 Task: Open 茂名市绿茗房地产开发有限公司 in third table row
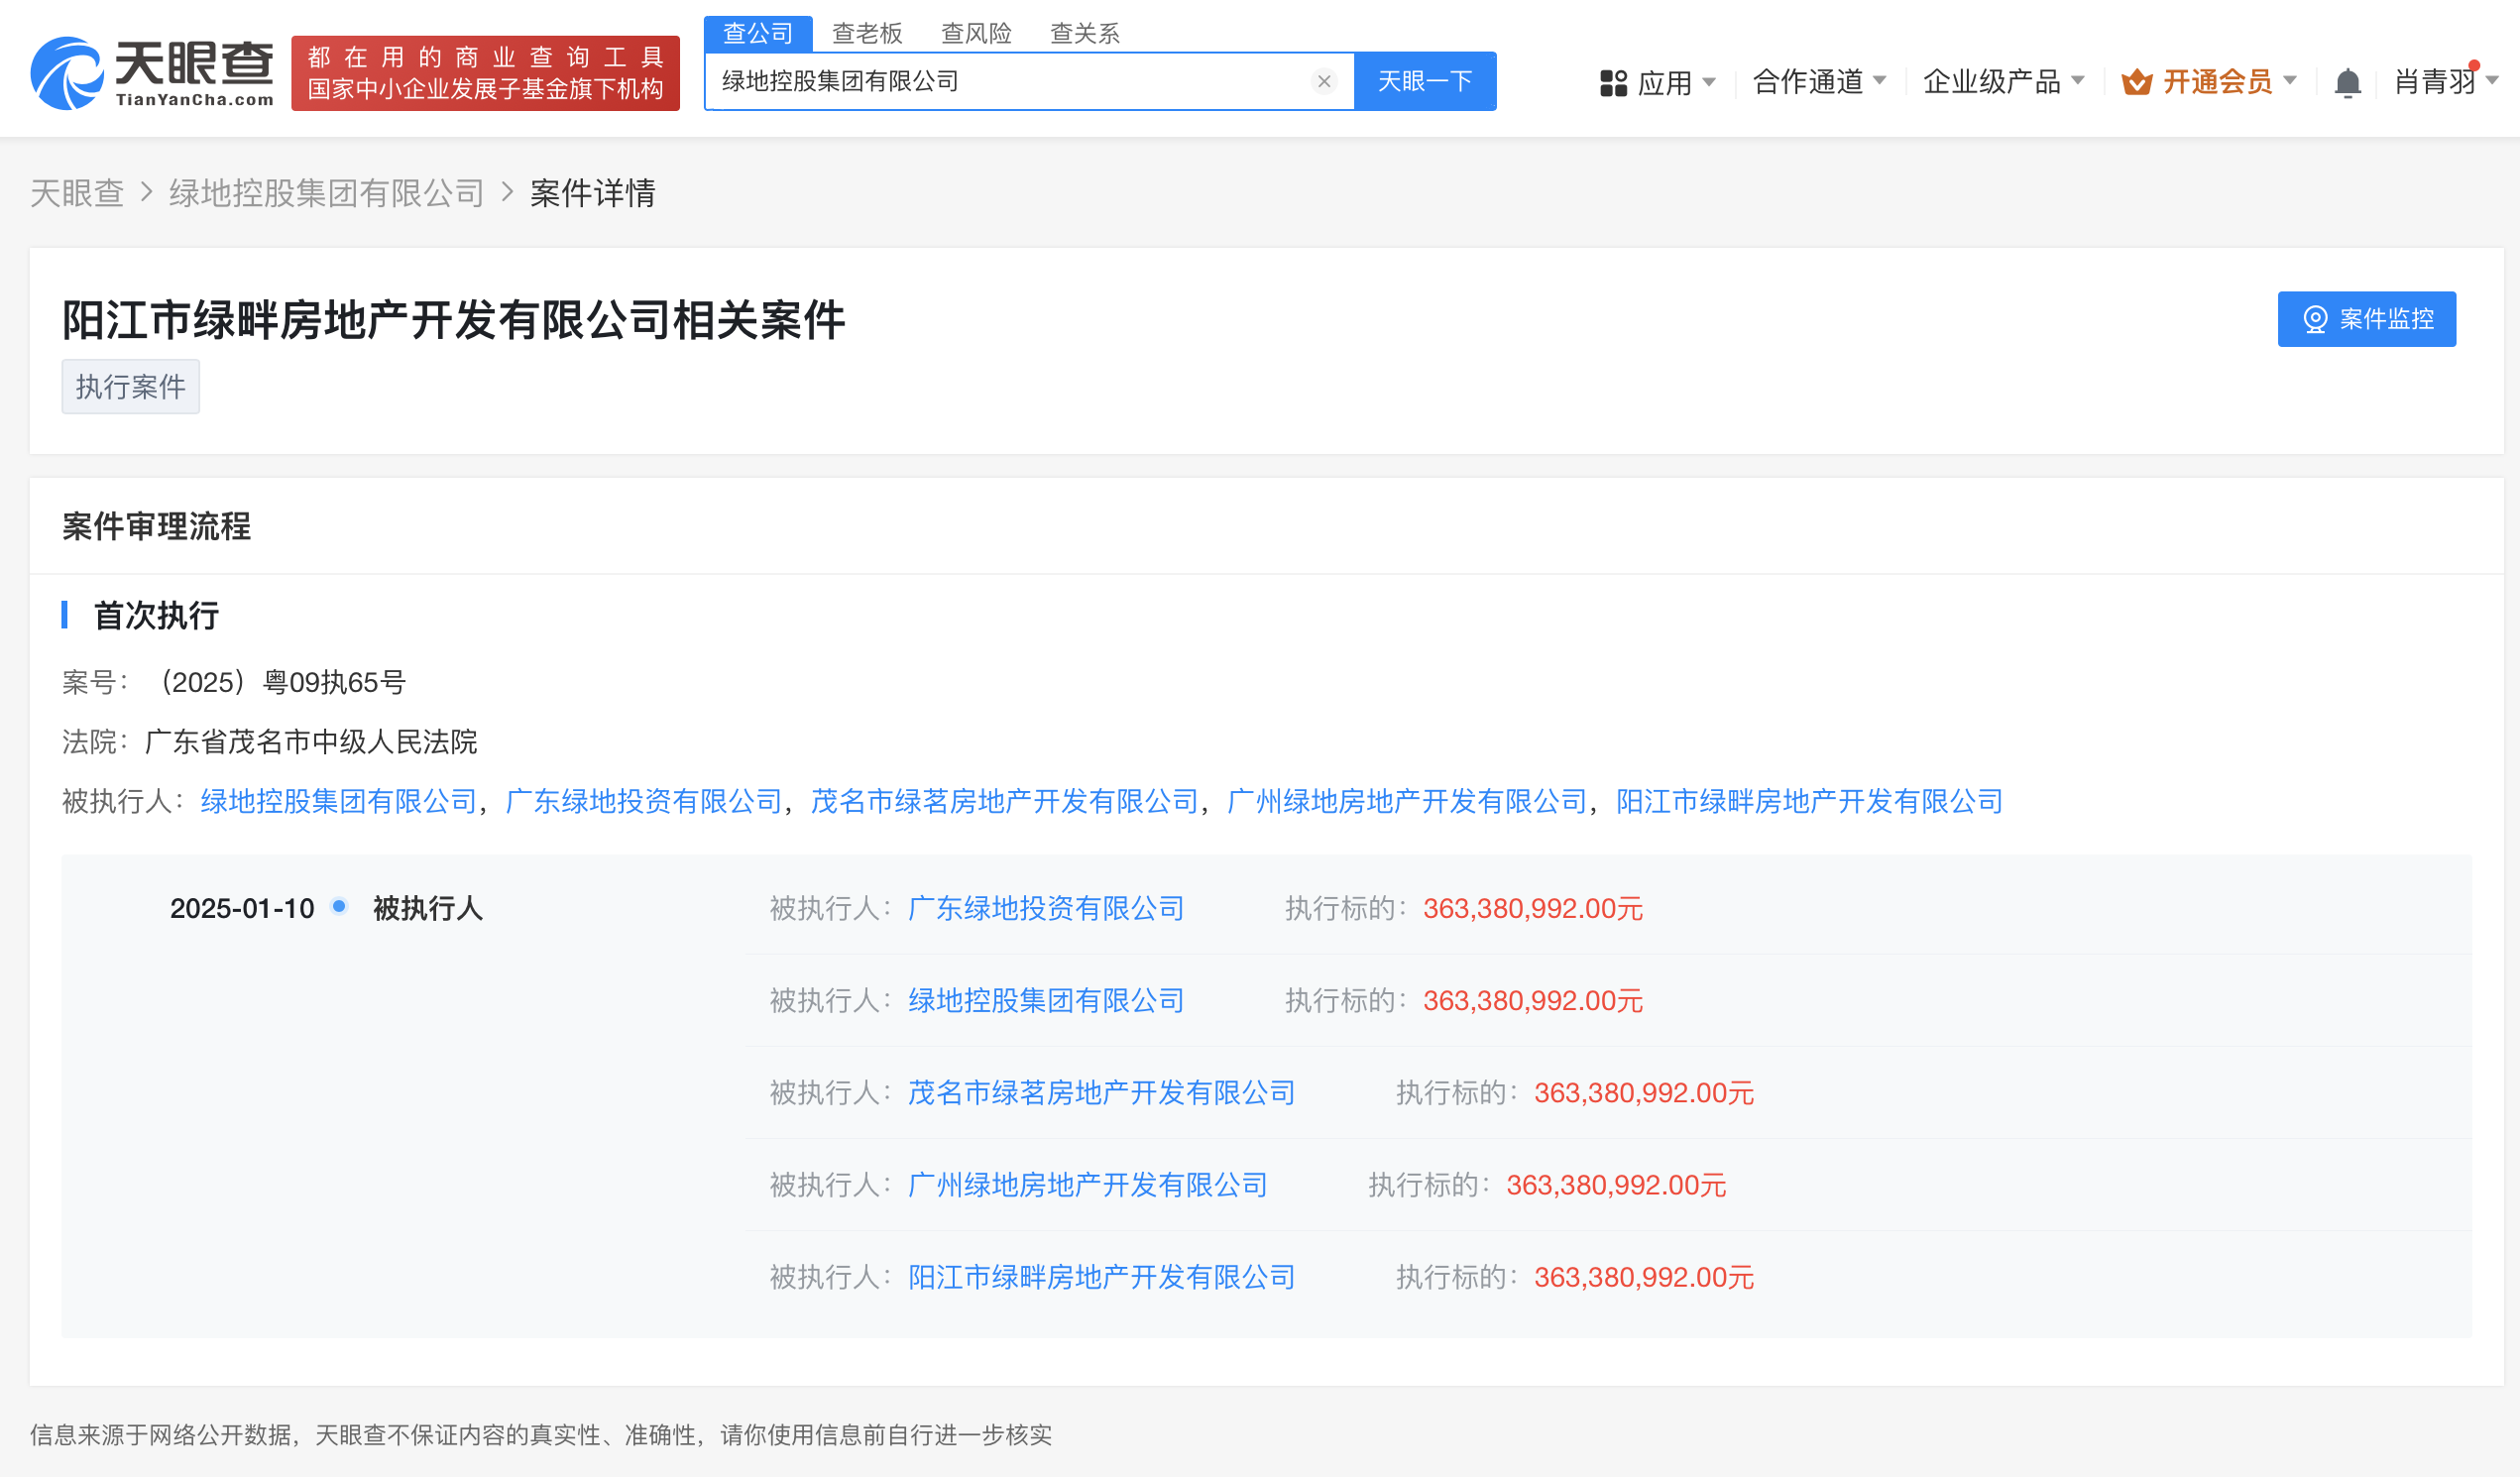tap(1102, 1092)
